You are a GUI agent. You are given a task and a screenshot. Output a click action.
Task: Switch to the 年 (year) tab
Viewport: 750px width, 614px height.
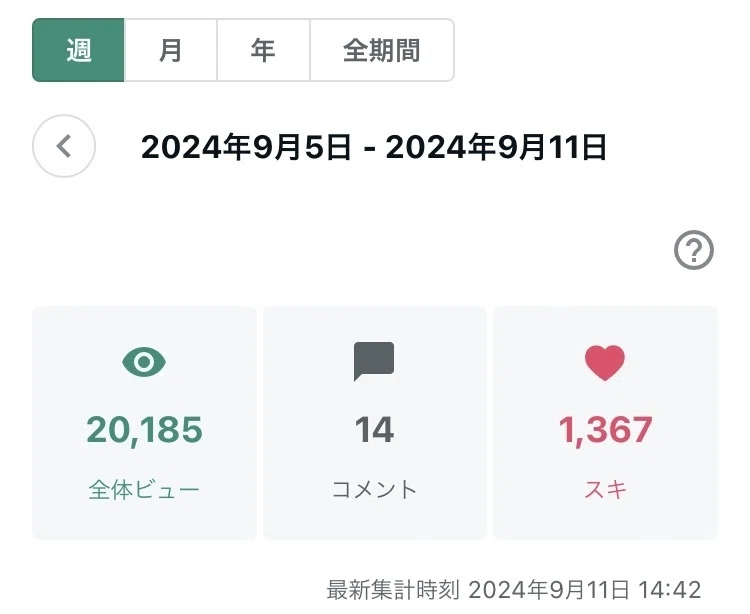(x=264, y=50)
